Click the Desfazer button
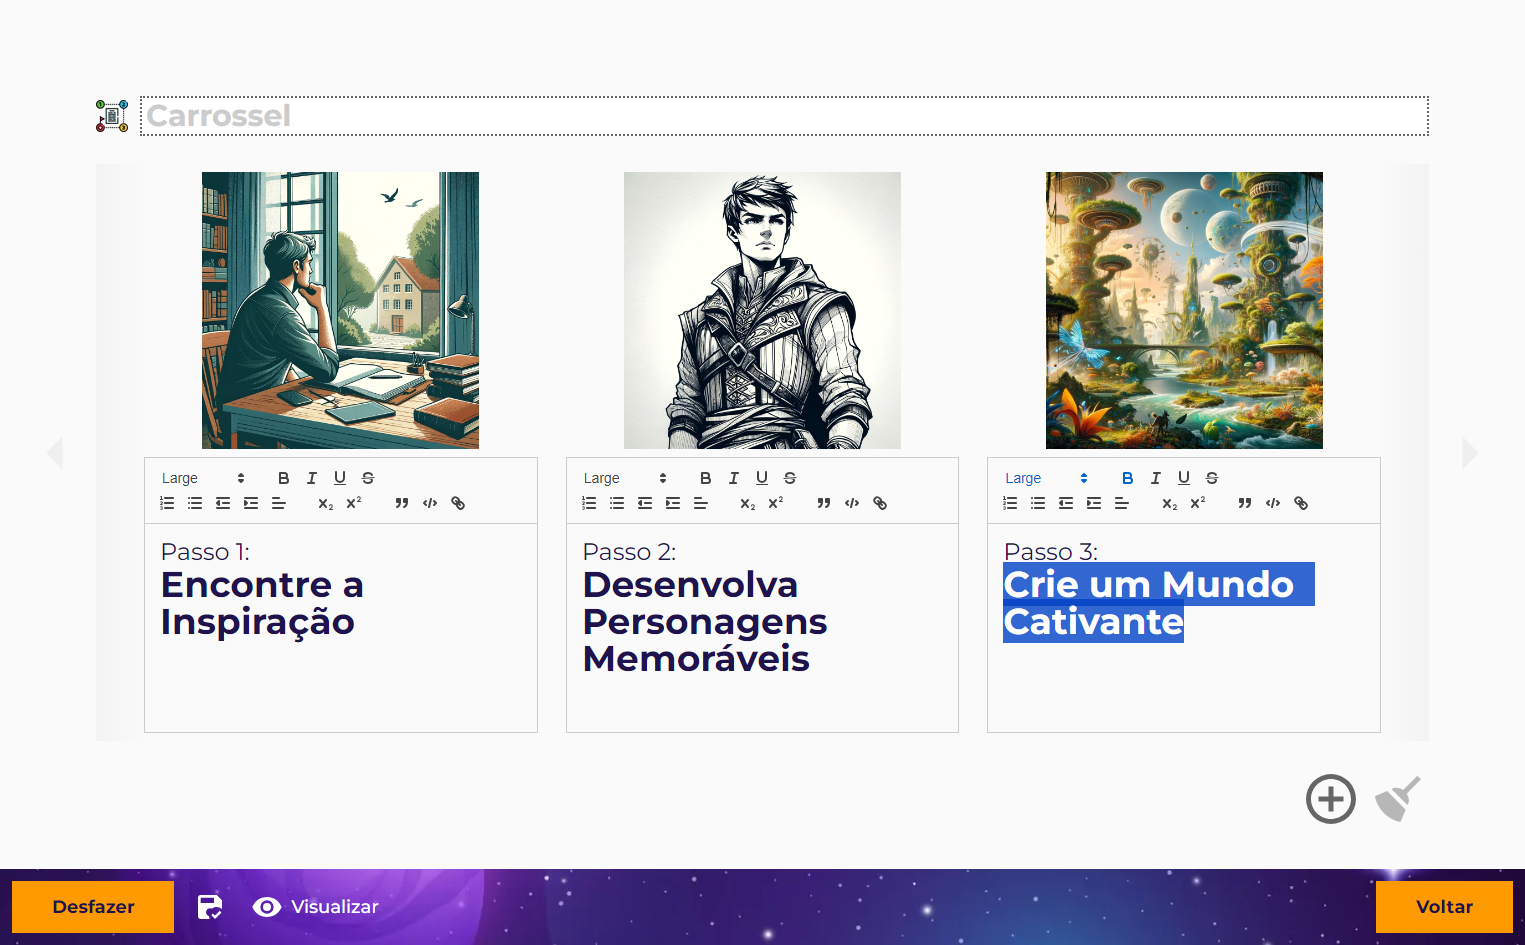 (x=93, y=907)
